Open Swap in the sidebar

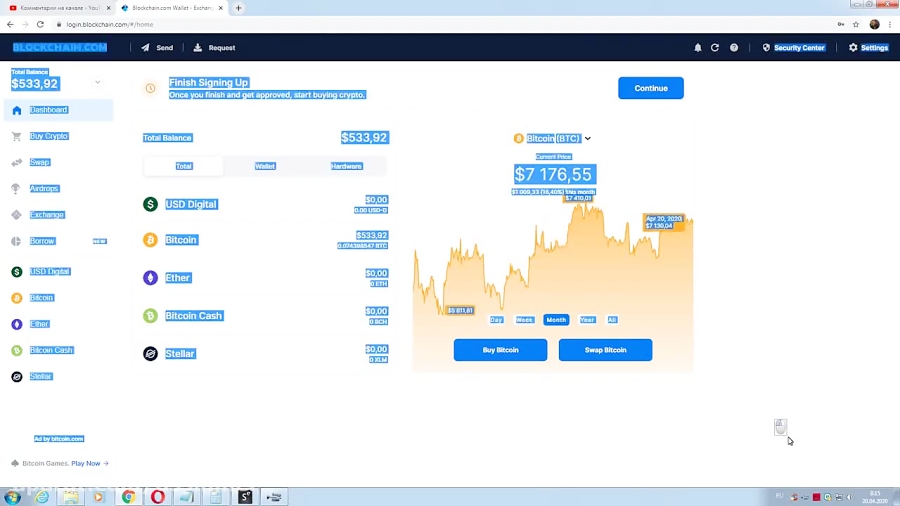click(x=40, y=162)
